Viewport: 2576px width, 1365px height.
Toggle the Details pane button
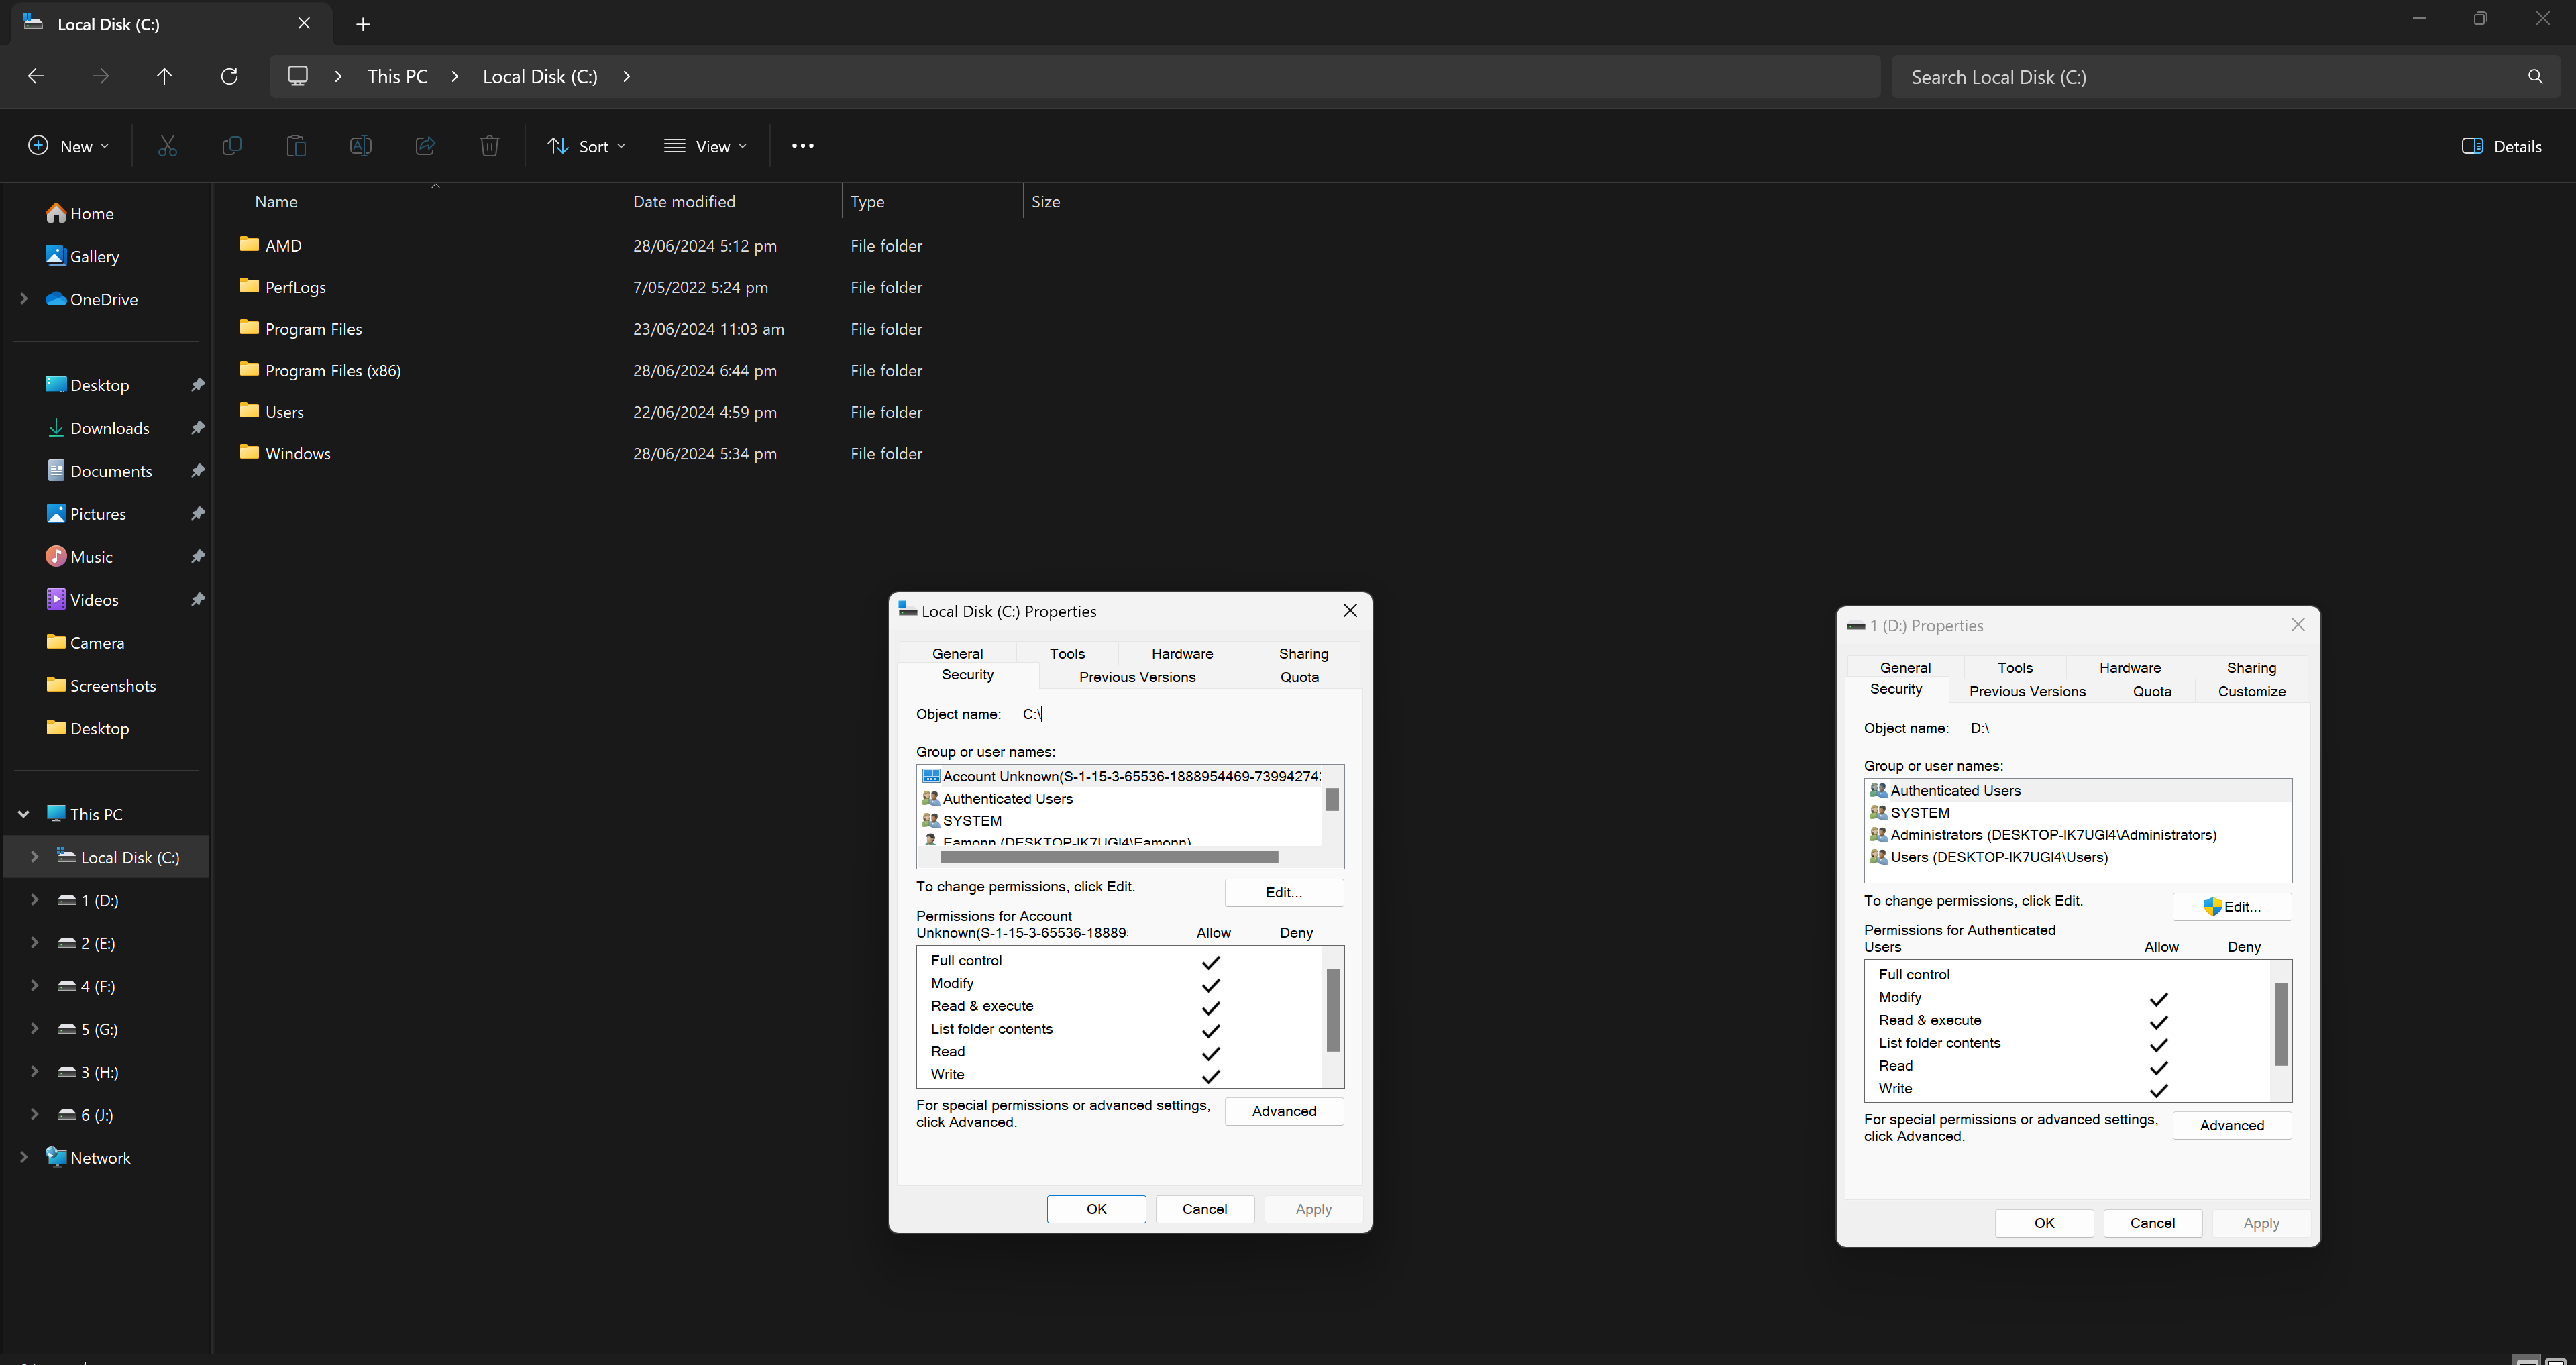tap(2502, 146)
